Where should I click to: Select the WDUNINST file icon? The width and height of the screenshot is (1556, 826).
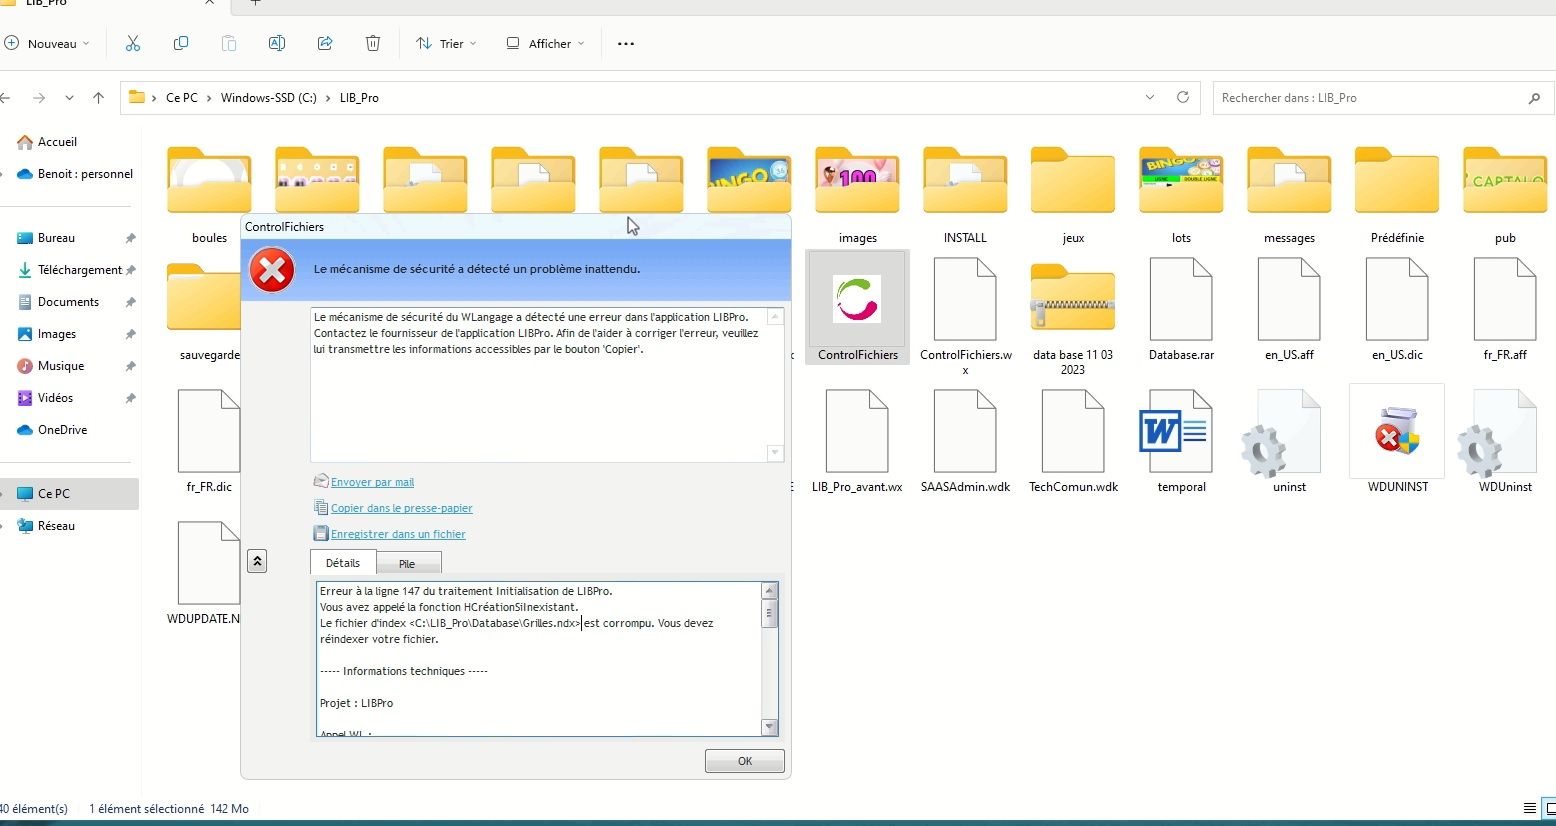coord(1397,439)
